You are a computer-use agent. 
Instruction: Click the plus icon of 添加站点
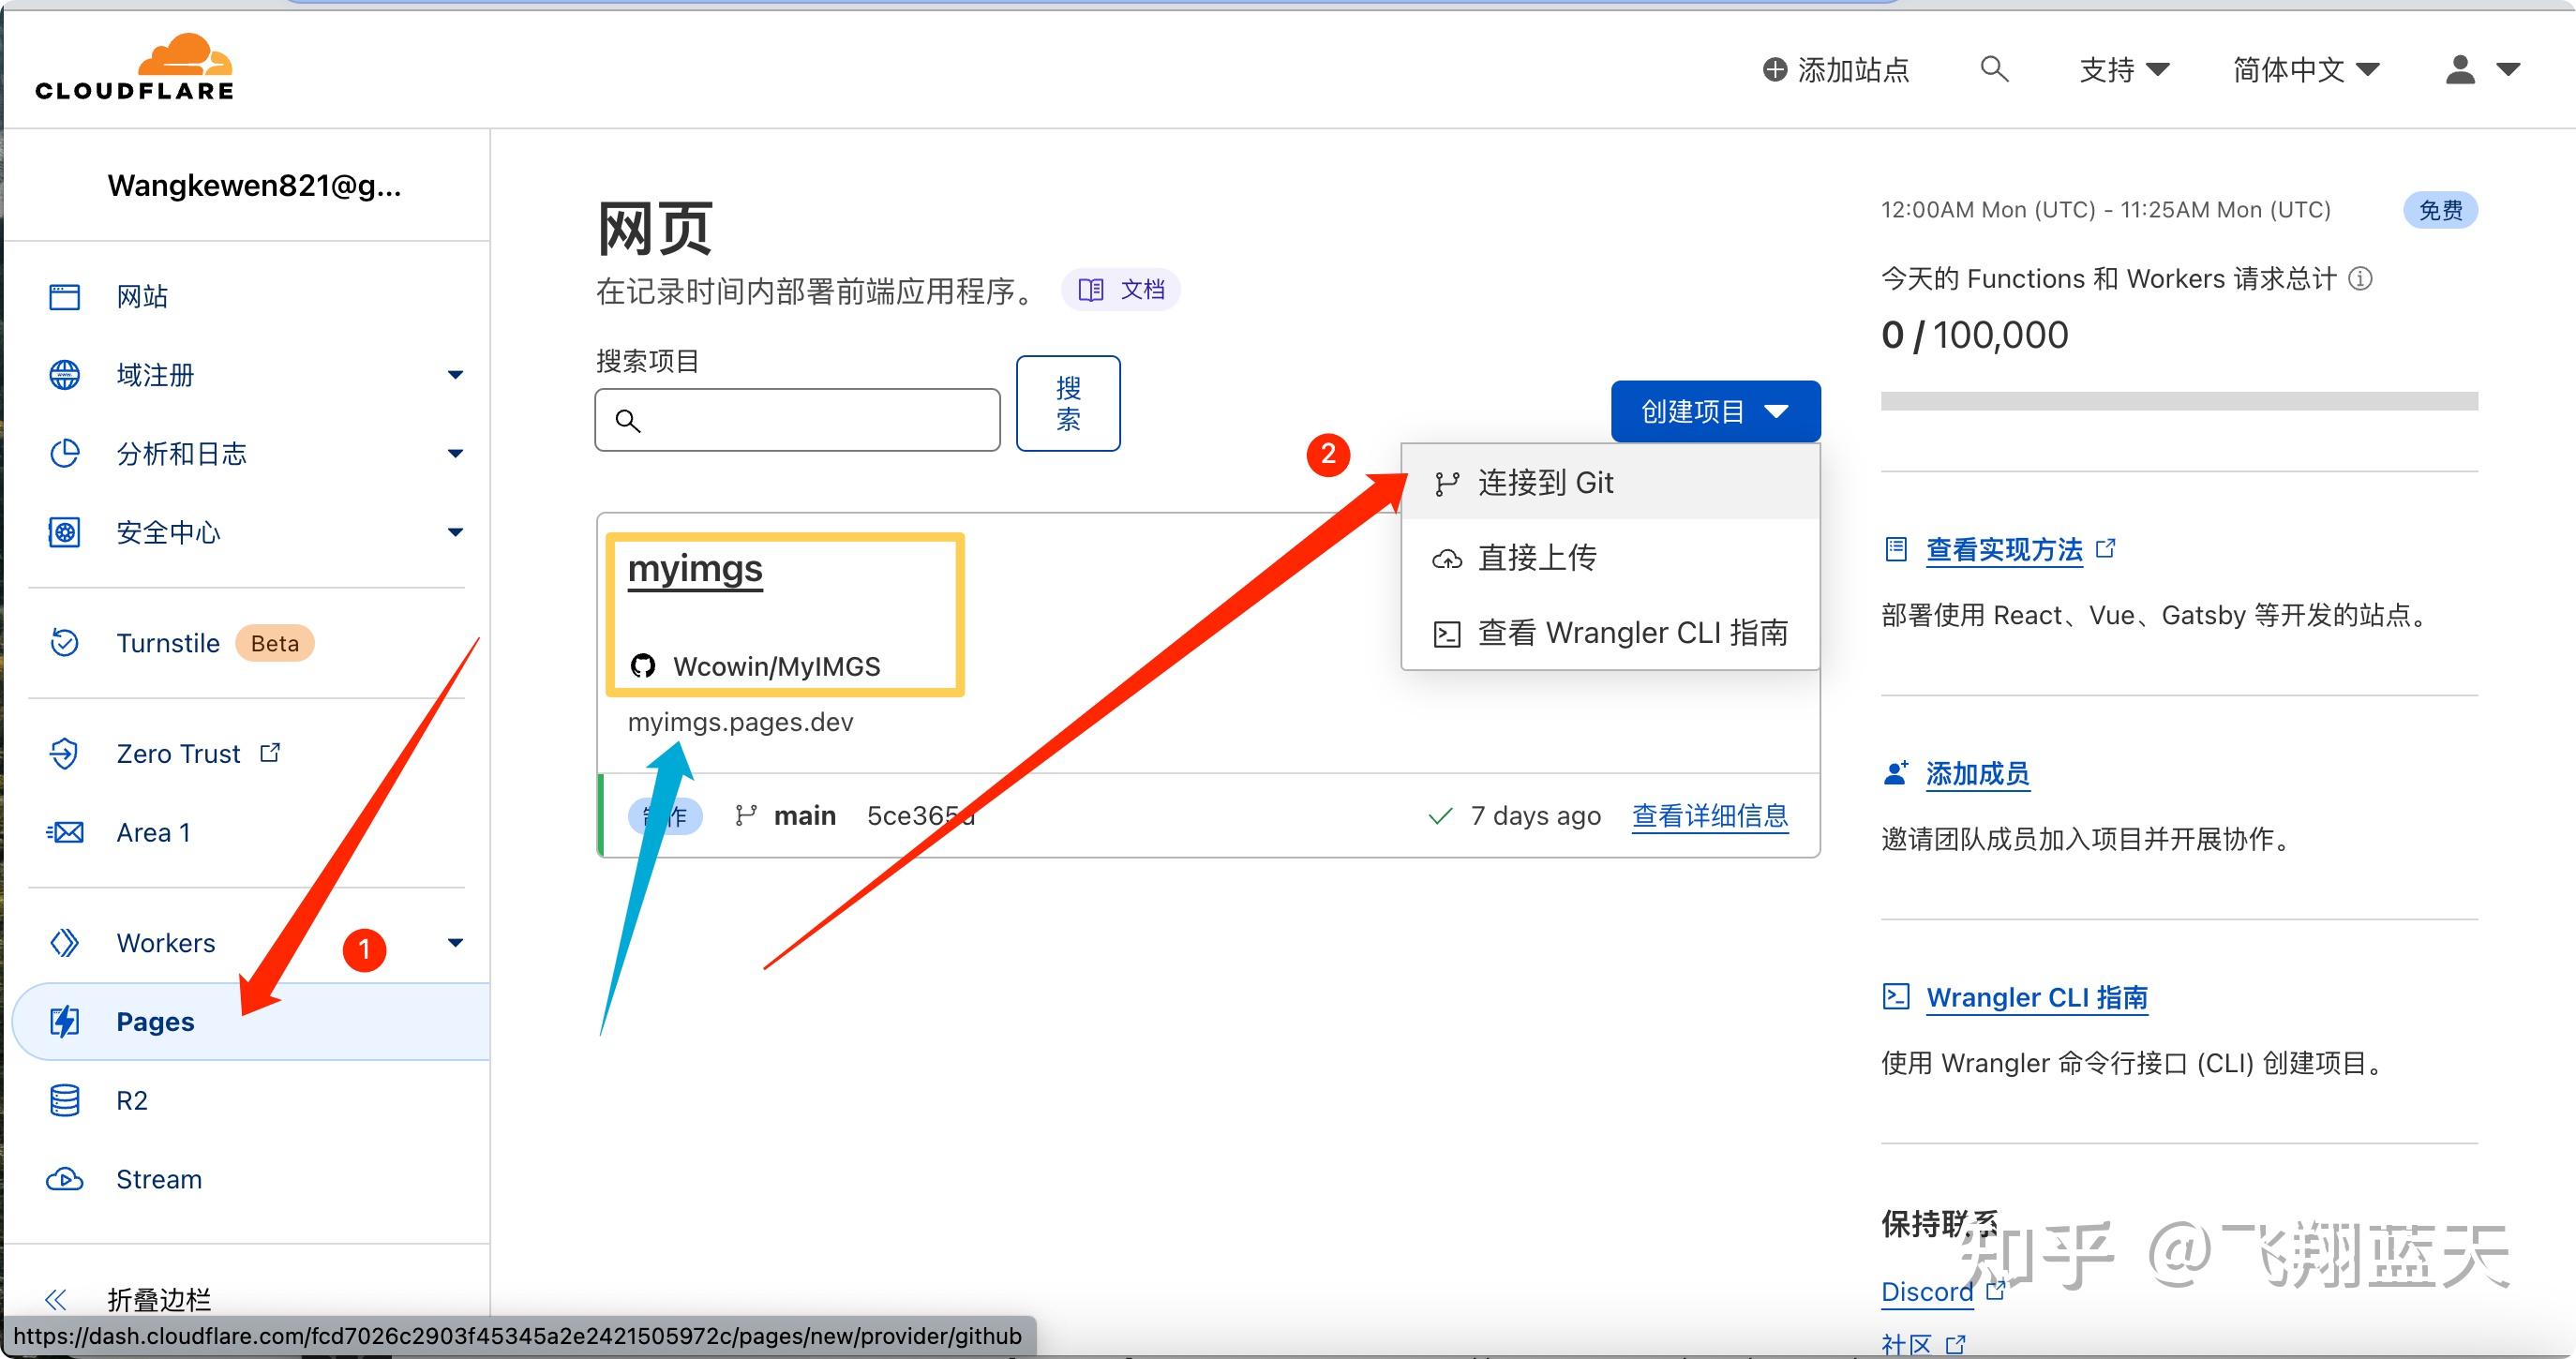[x=1774, y=69]
